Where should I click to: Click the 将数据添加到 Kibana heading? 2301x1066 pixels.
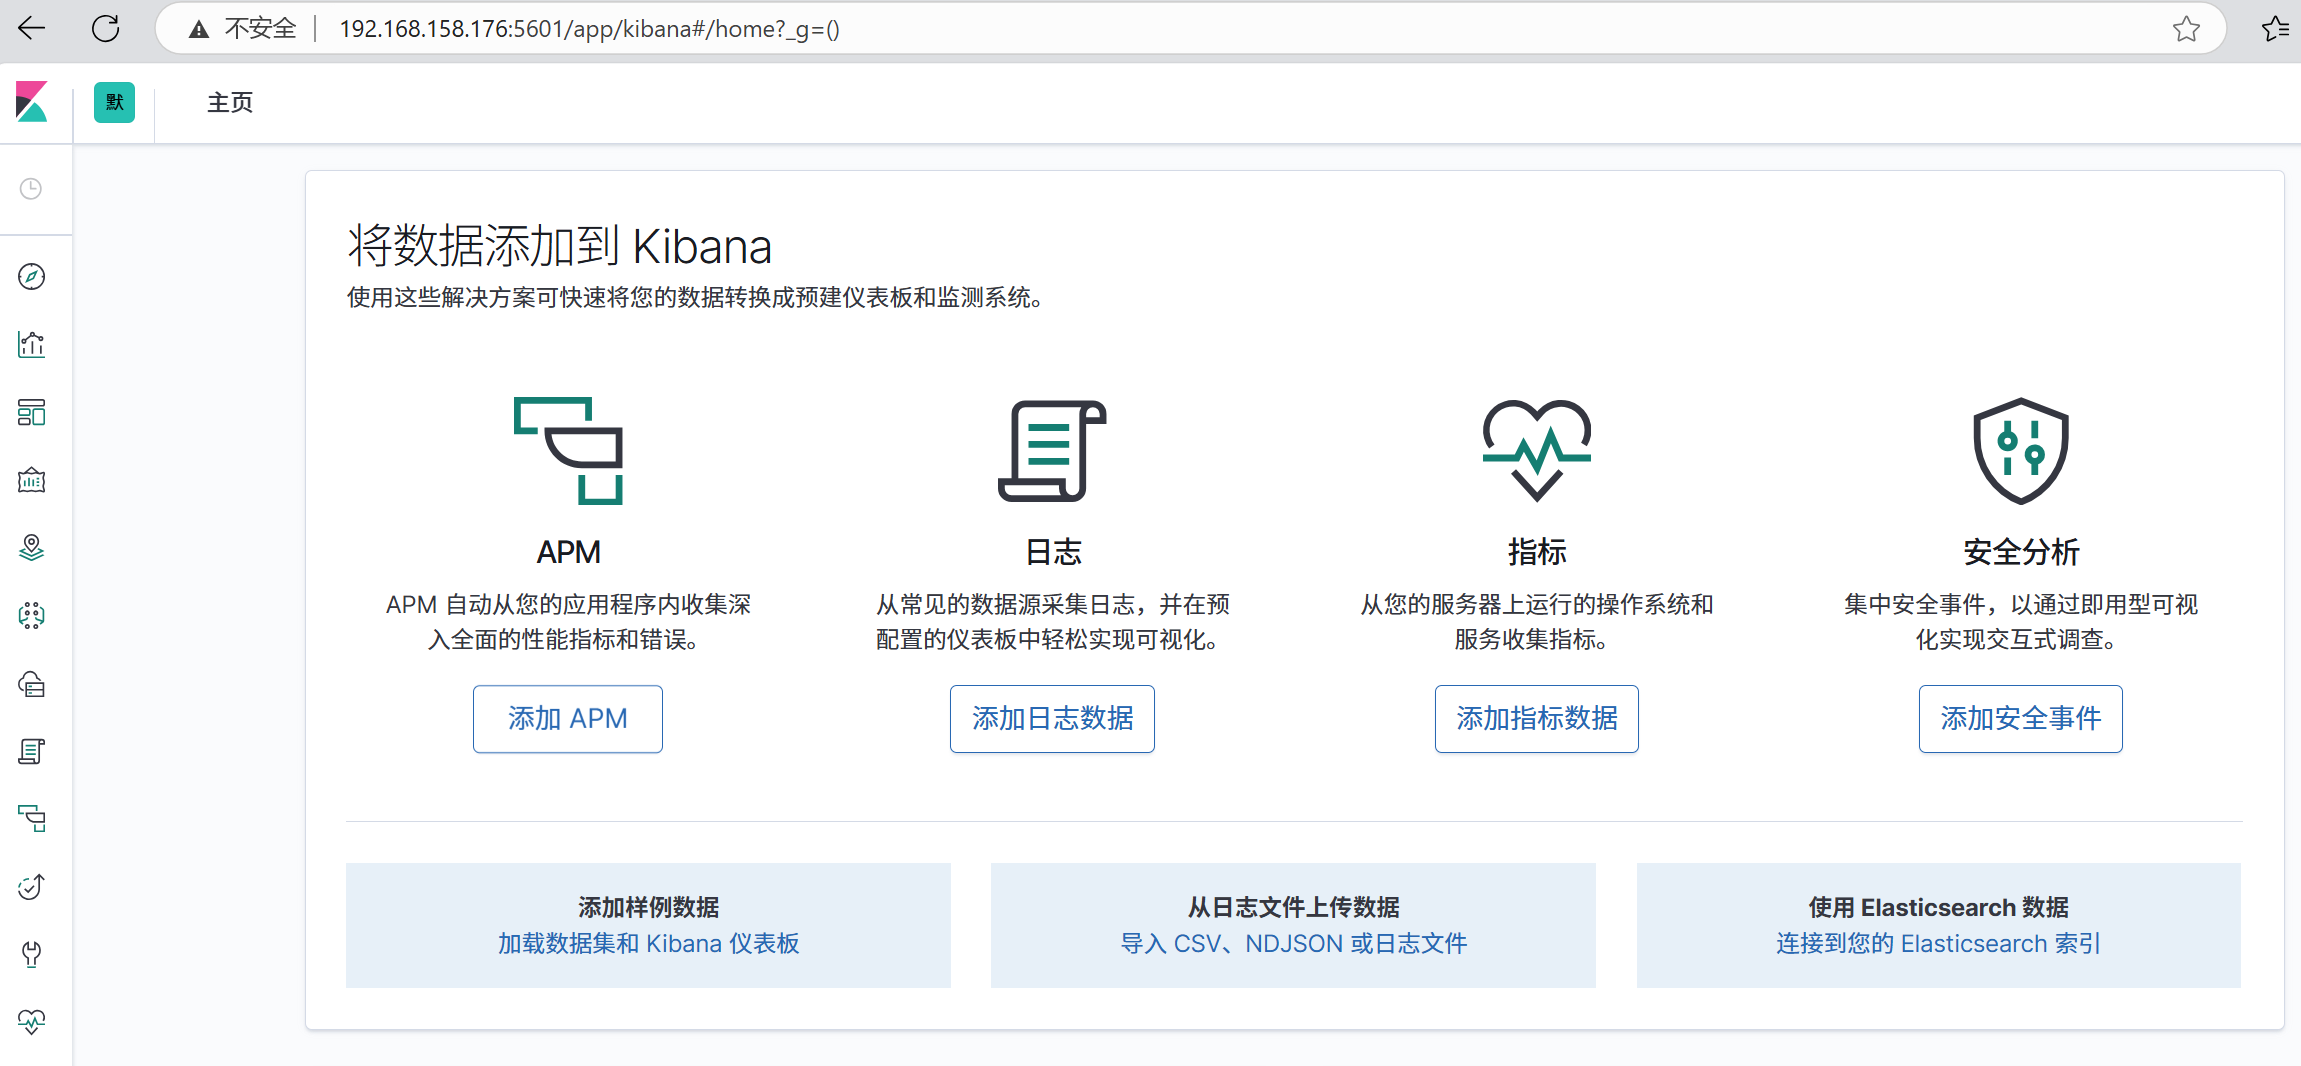(560, 246)
